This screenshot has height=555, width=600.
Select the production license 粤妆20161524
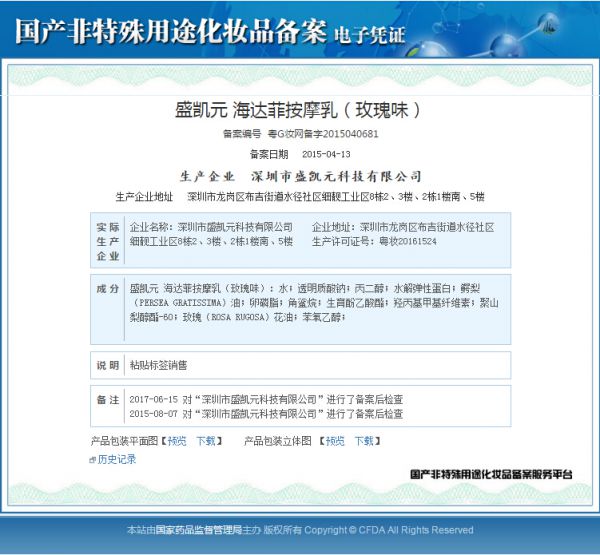[408, 241]
